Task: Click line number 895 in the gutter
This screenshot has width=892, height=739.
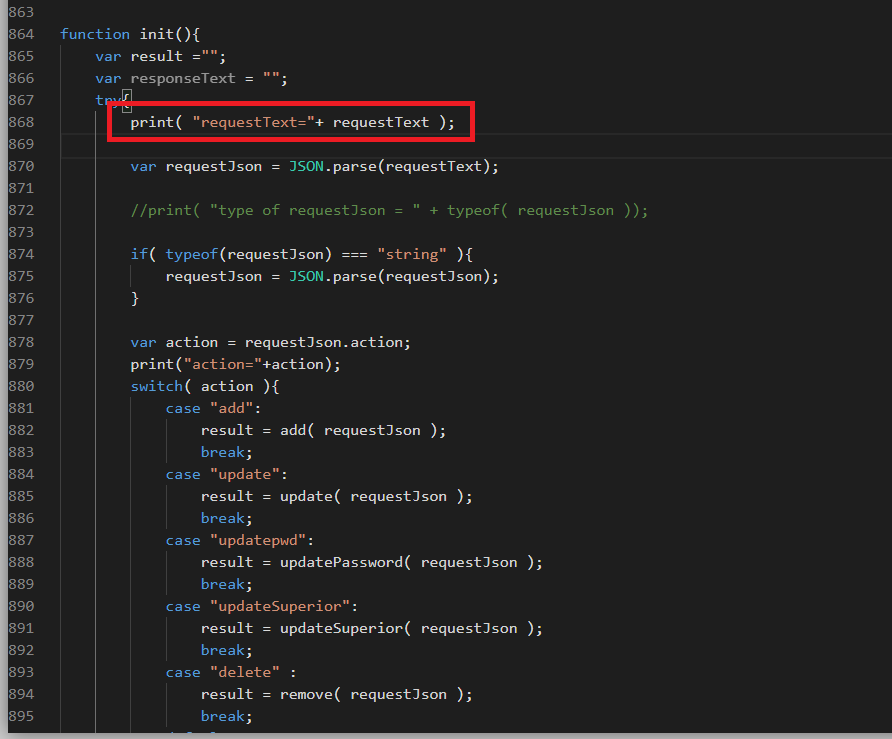Action: click(x=21, y=716)
